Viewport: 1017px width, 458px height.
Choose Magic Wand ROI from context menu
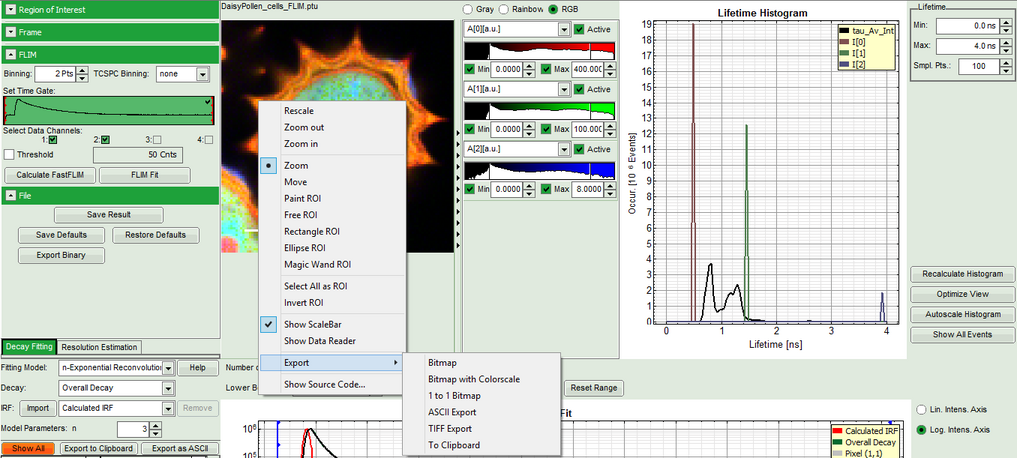click(317, 265)
